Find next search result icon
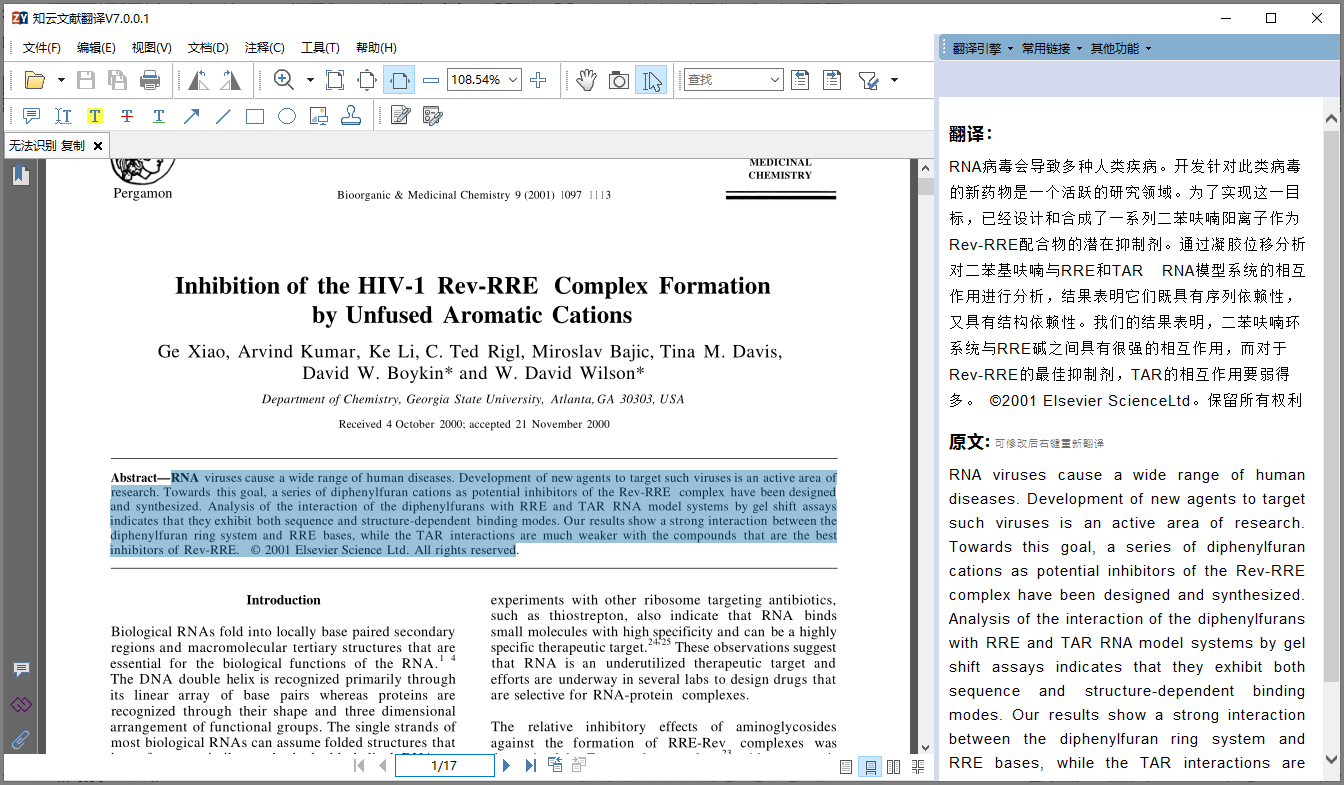1344x785 pixels. [x=832, y=80]
